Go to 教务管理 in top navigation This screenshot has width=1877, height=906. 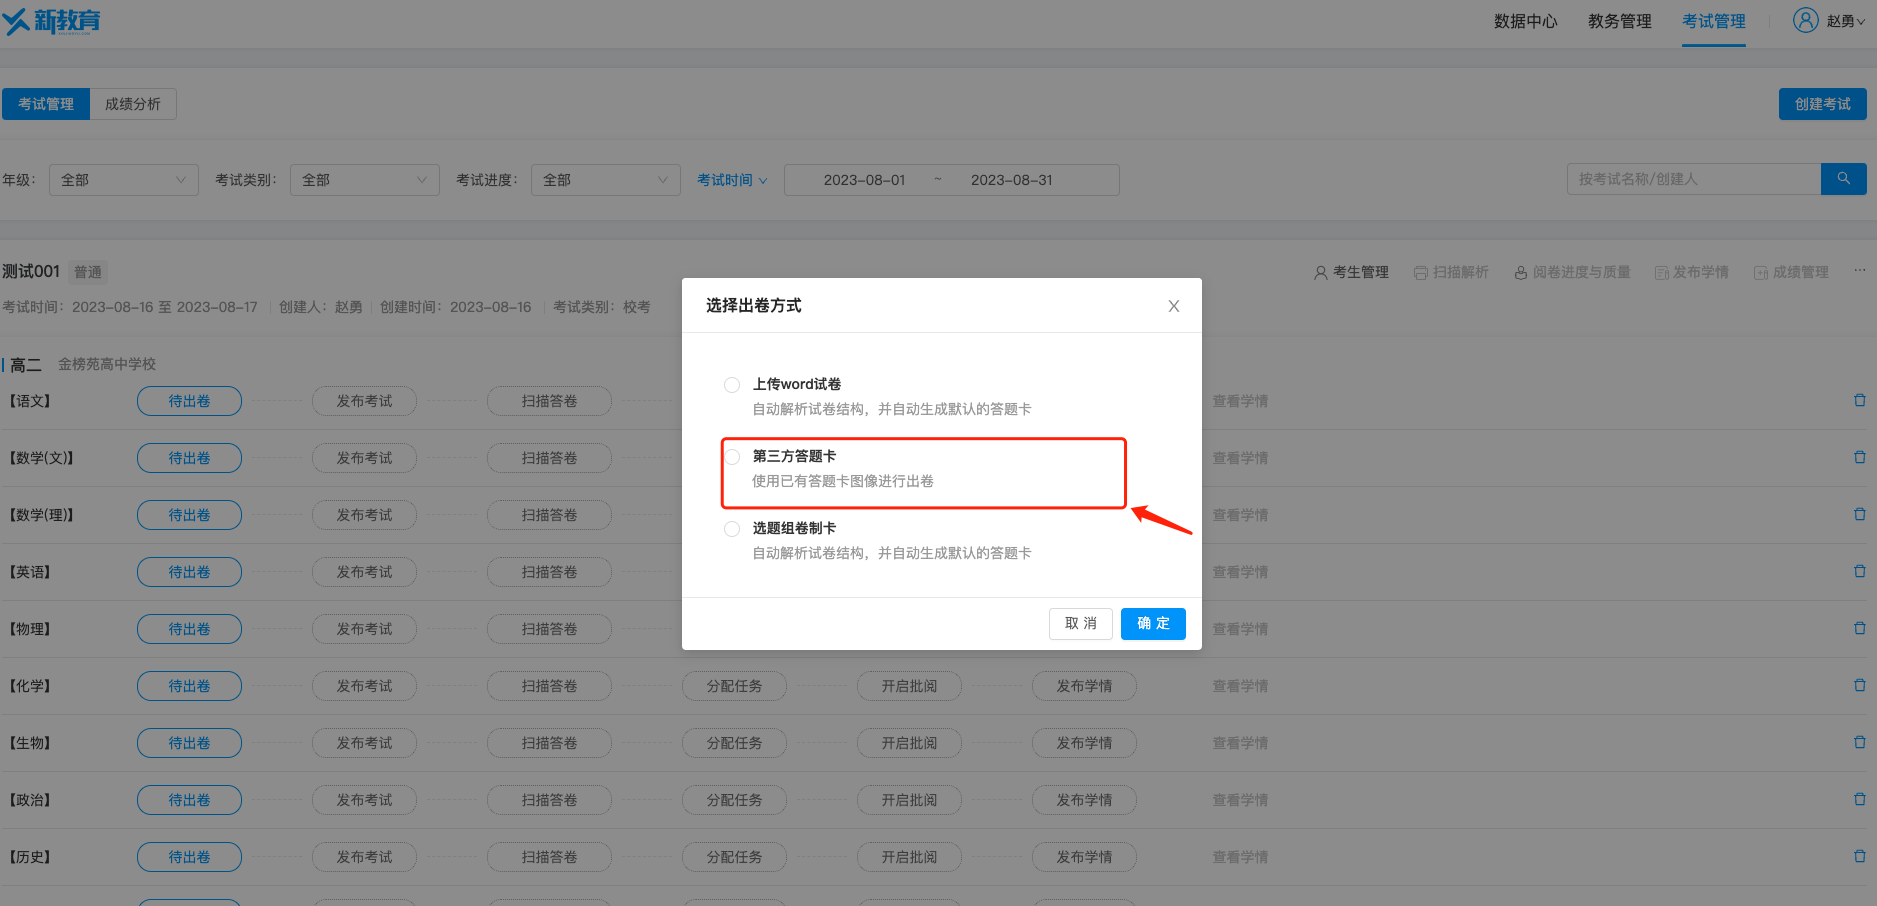(x=1619, y=21)
